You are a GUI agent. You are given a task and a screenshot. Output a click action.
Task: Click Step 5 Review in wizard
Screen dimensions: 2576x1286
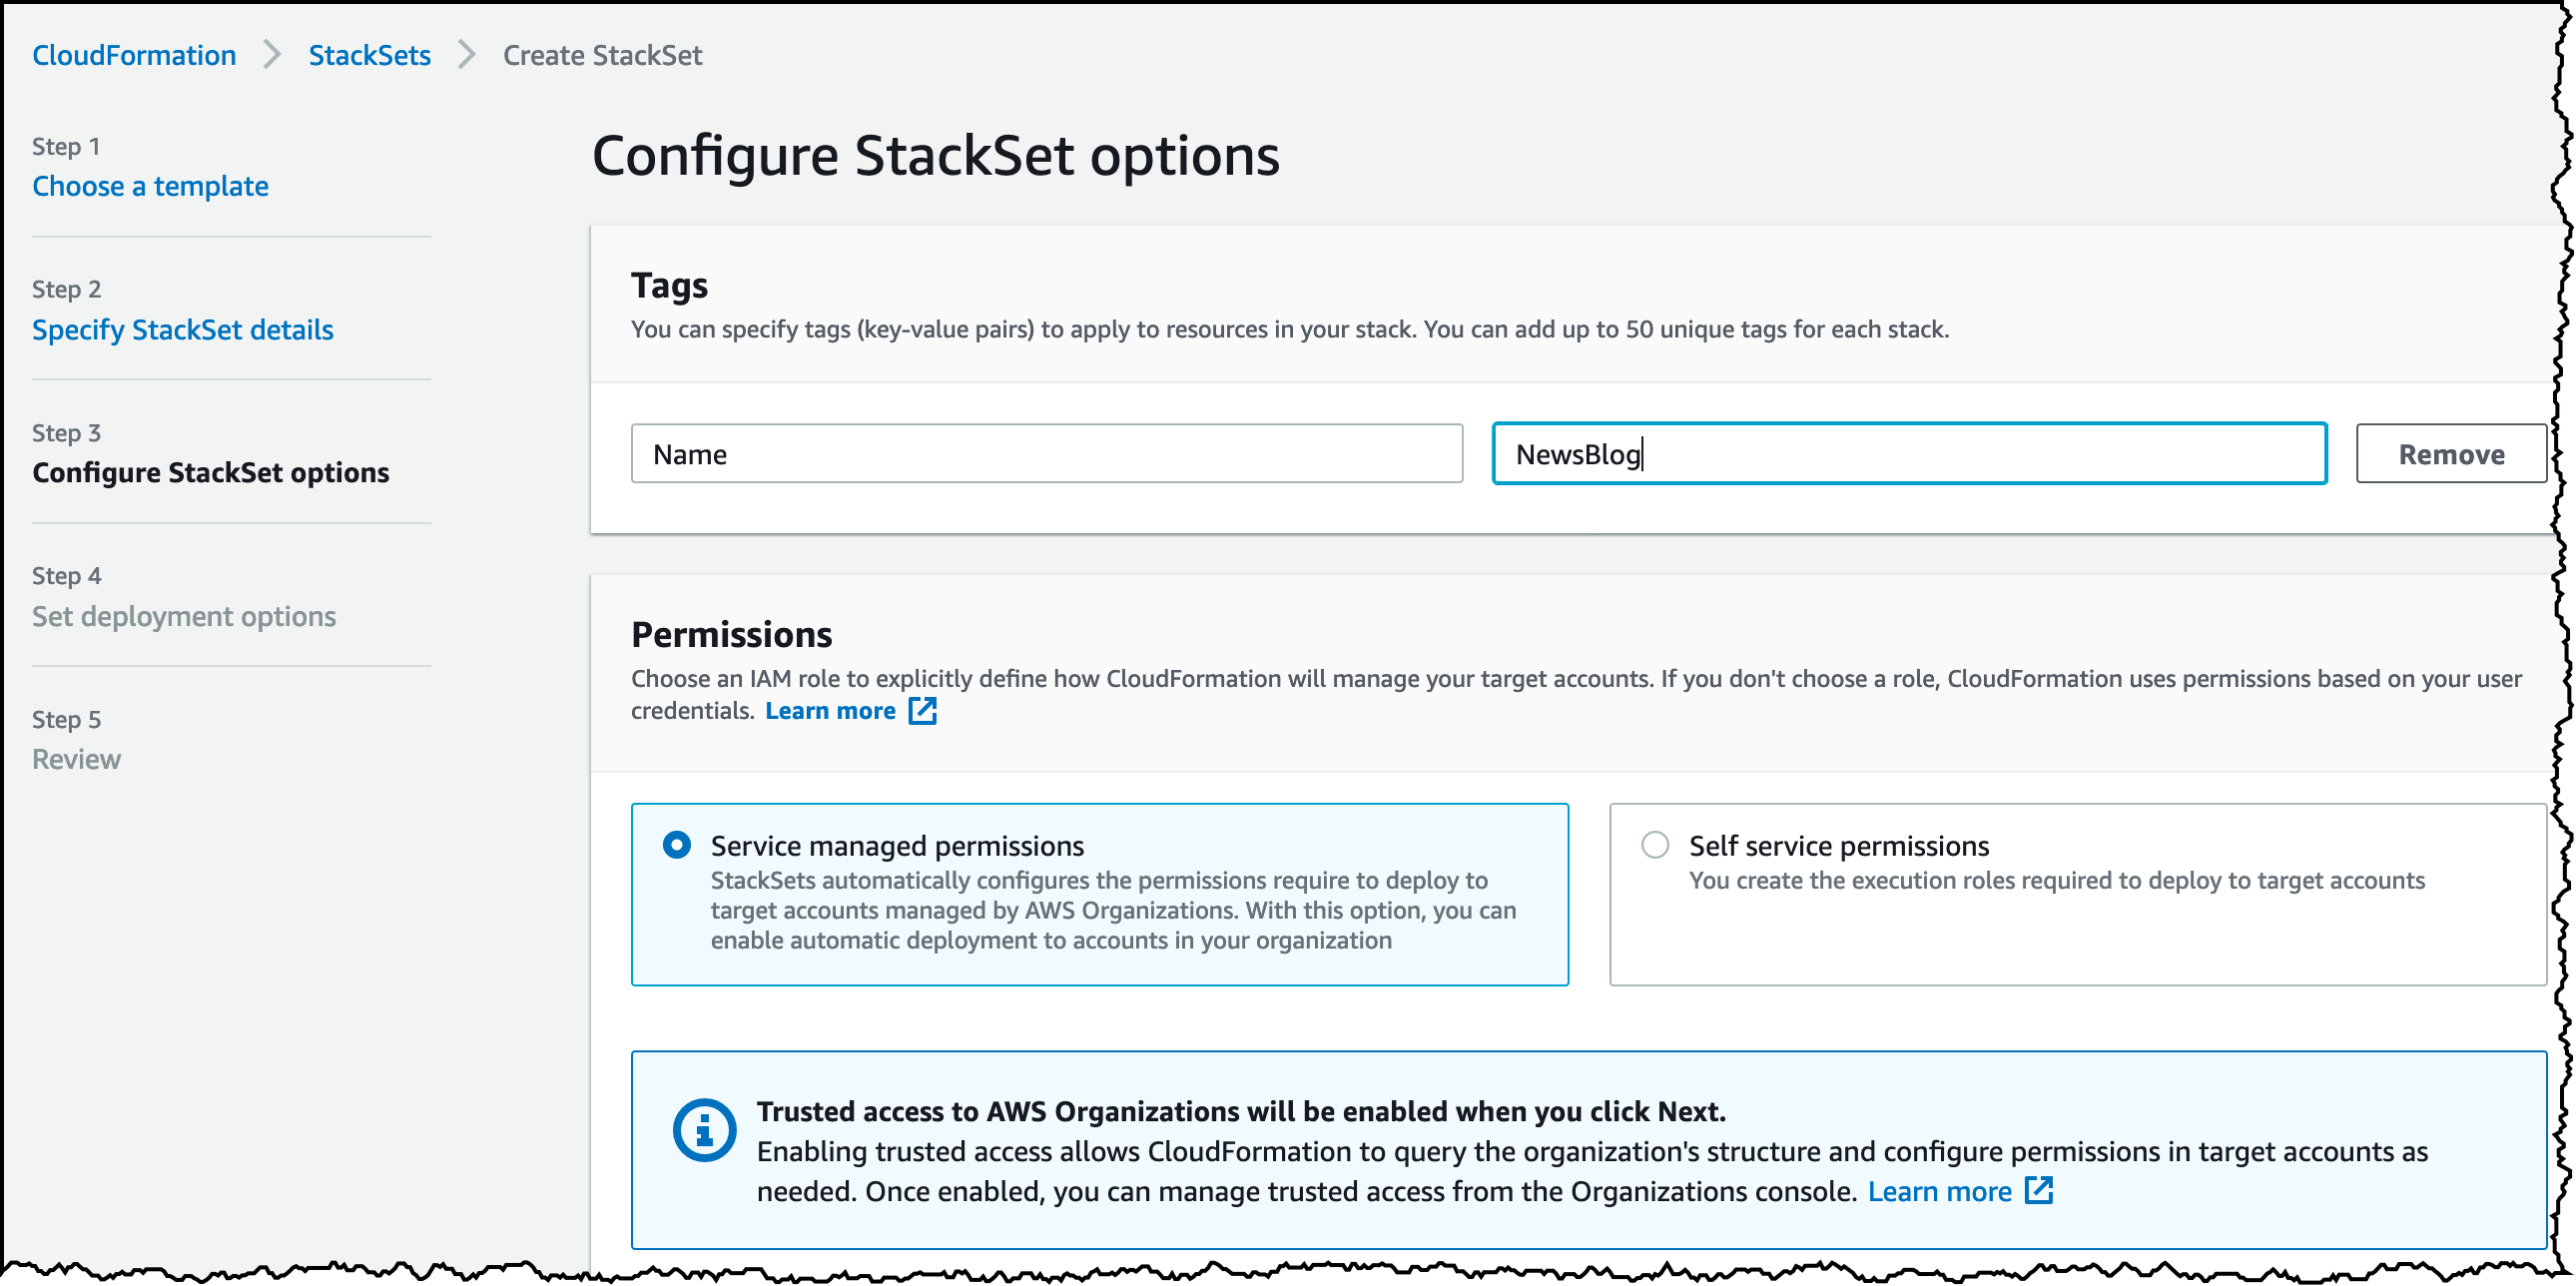[76, 759]
